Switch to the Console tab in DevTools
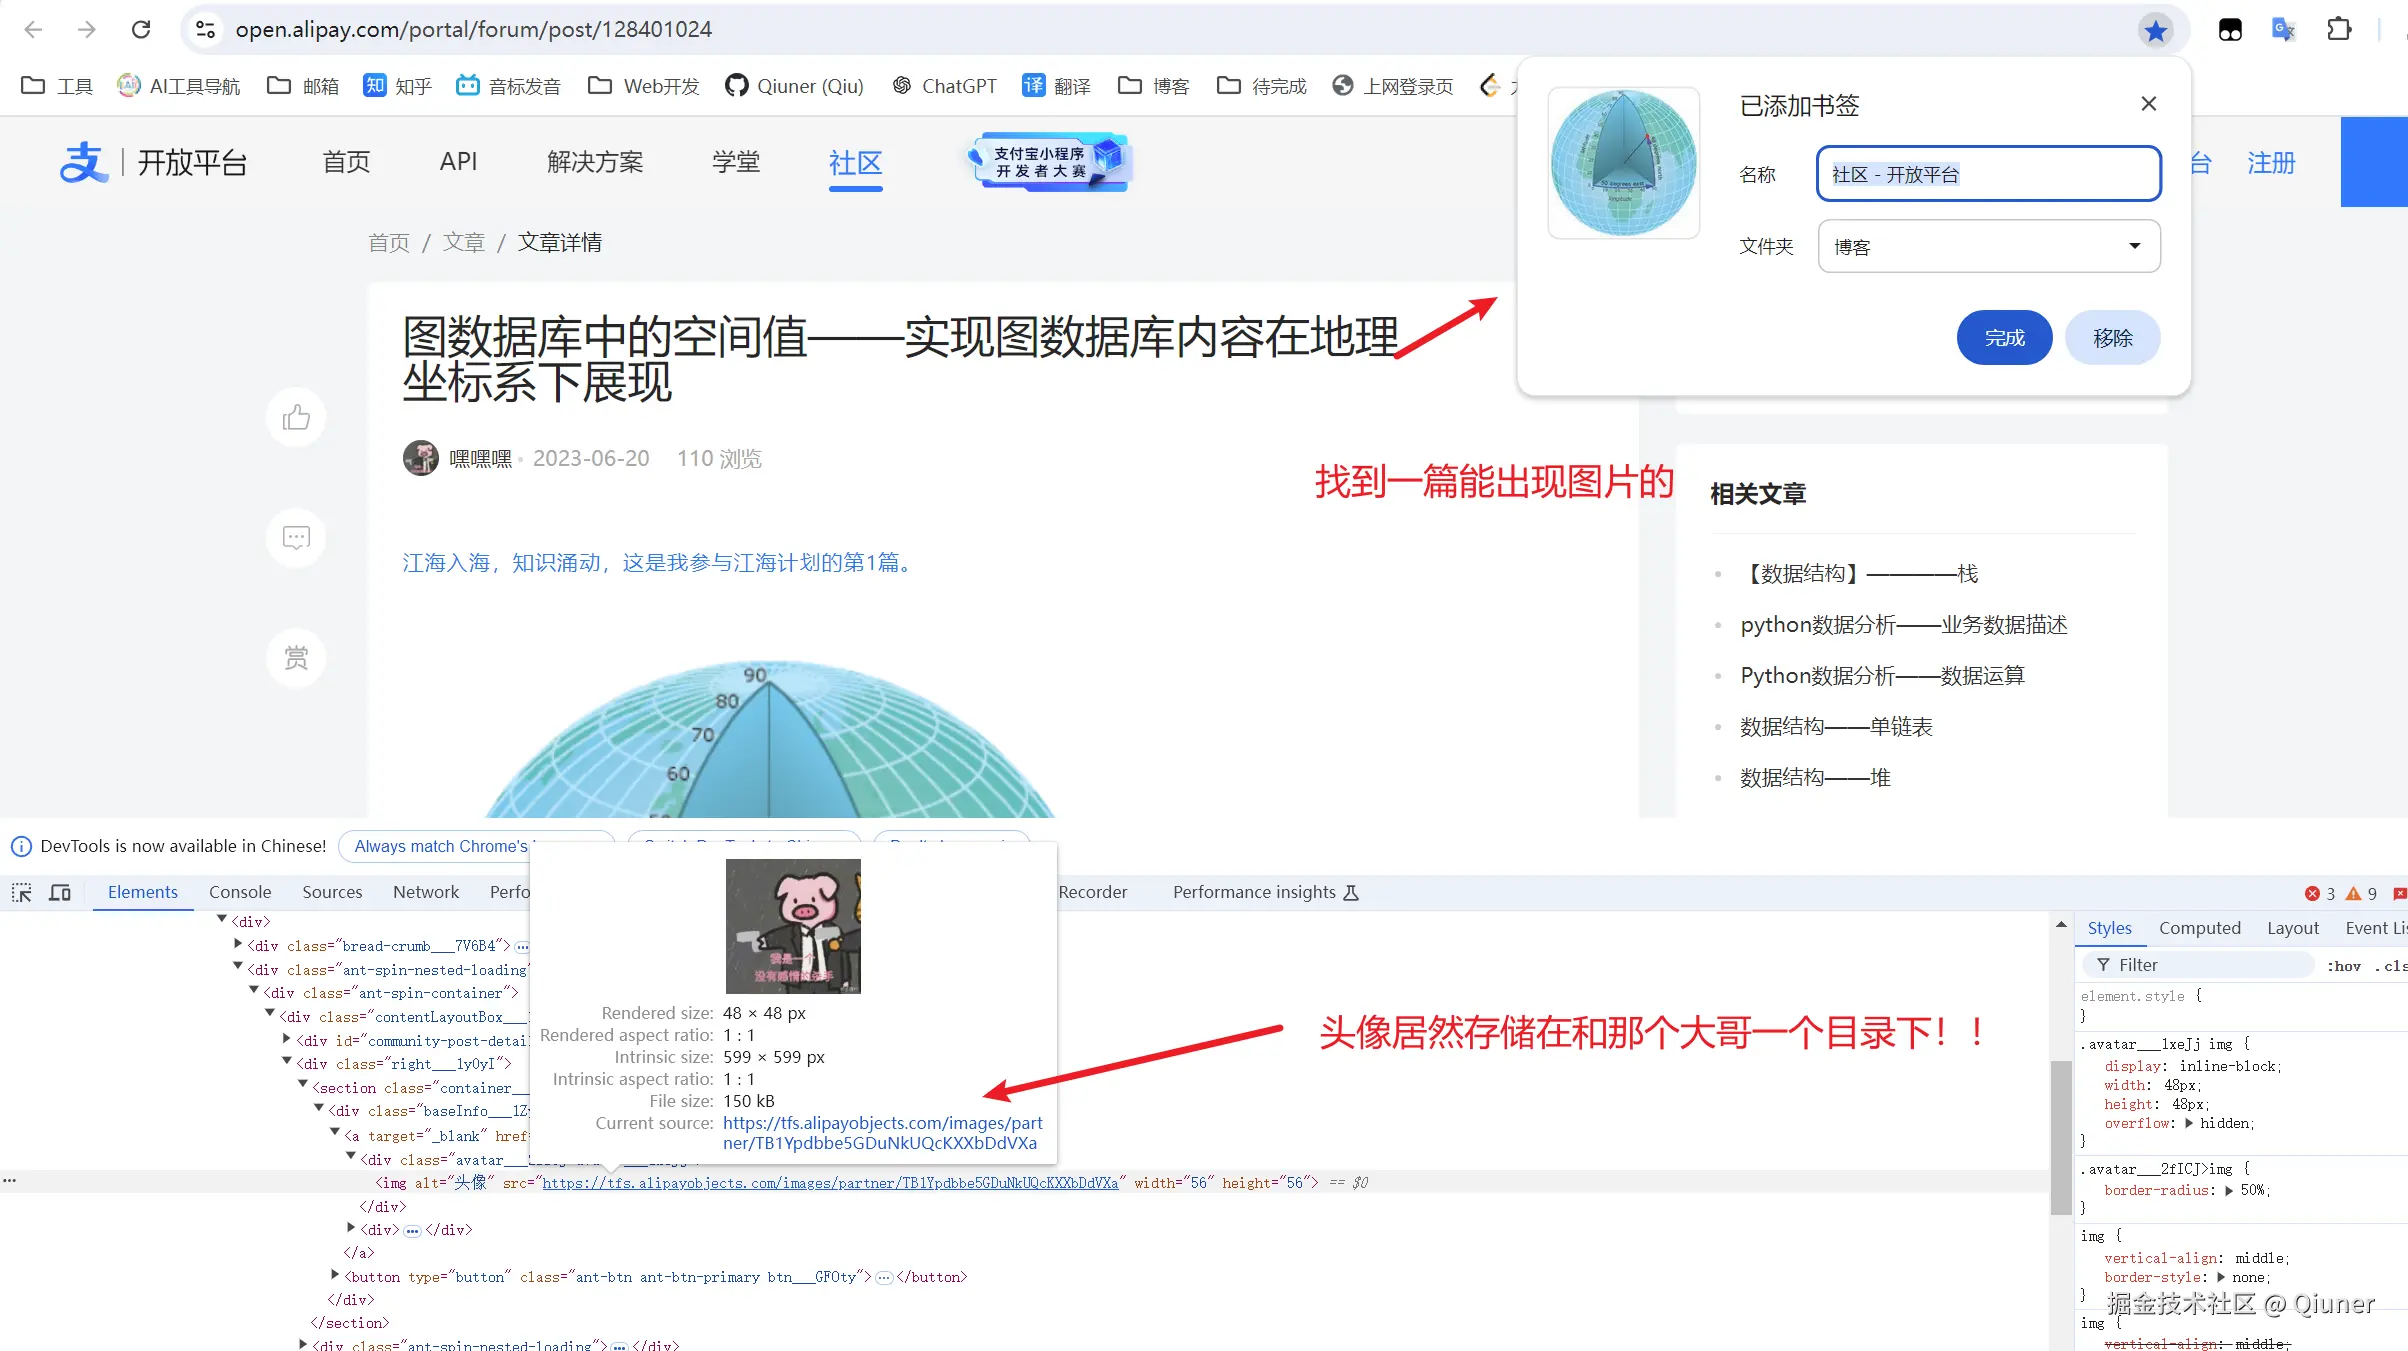This screenshot has height=1351, width=2408. pos(240,892)
